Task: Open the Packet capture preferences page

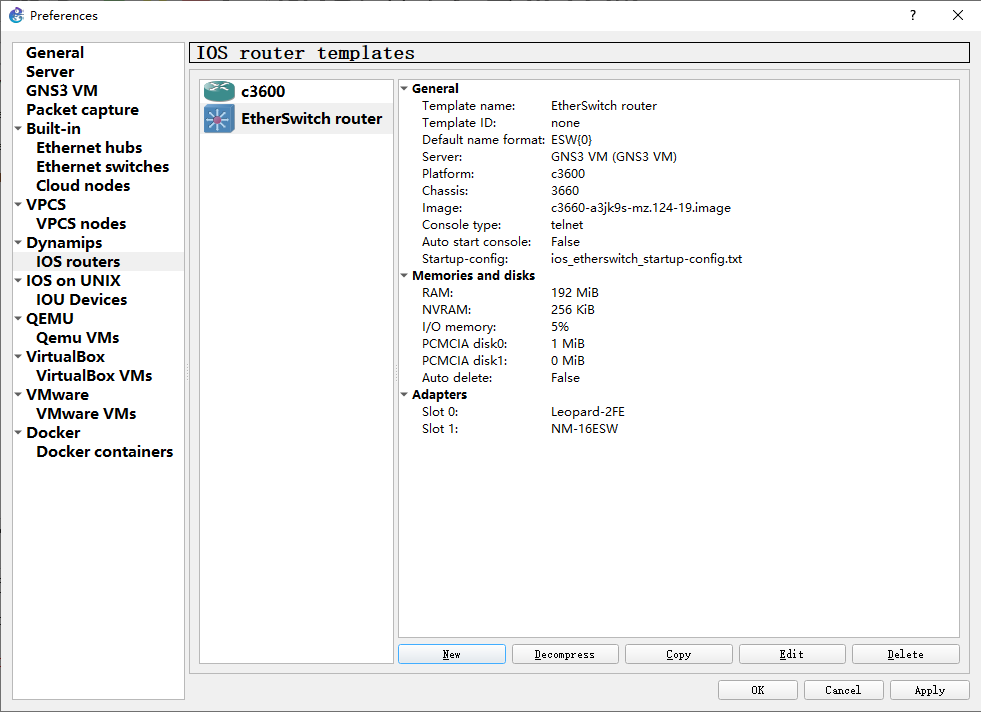Action: tap(82, 109)
